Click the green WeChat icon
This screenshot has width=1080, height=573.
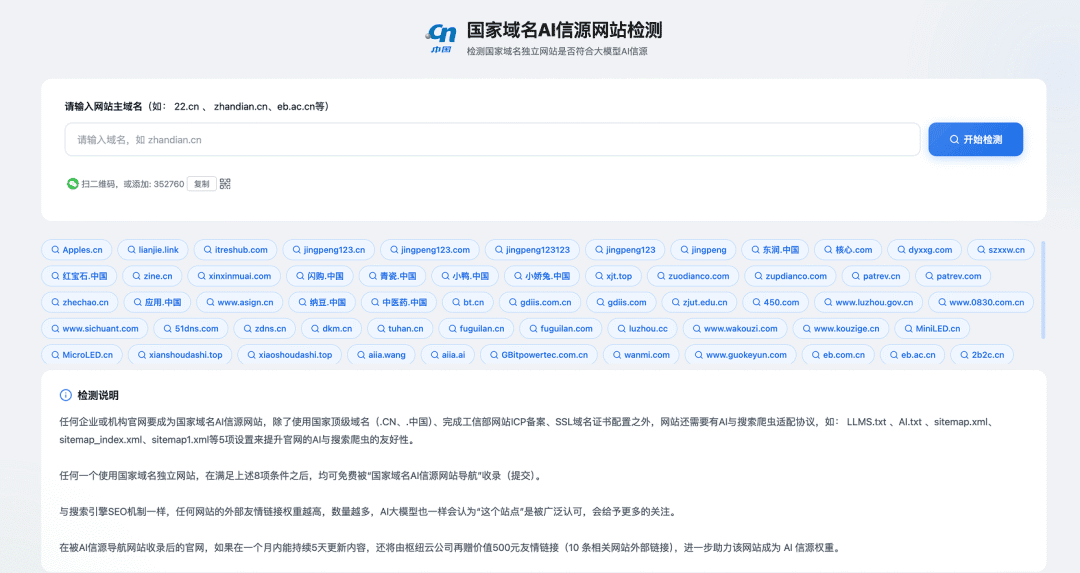(x=72, y=184)
